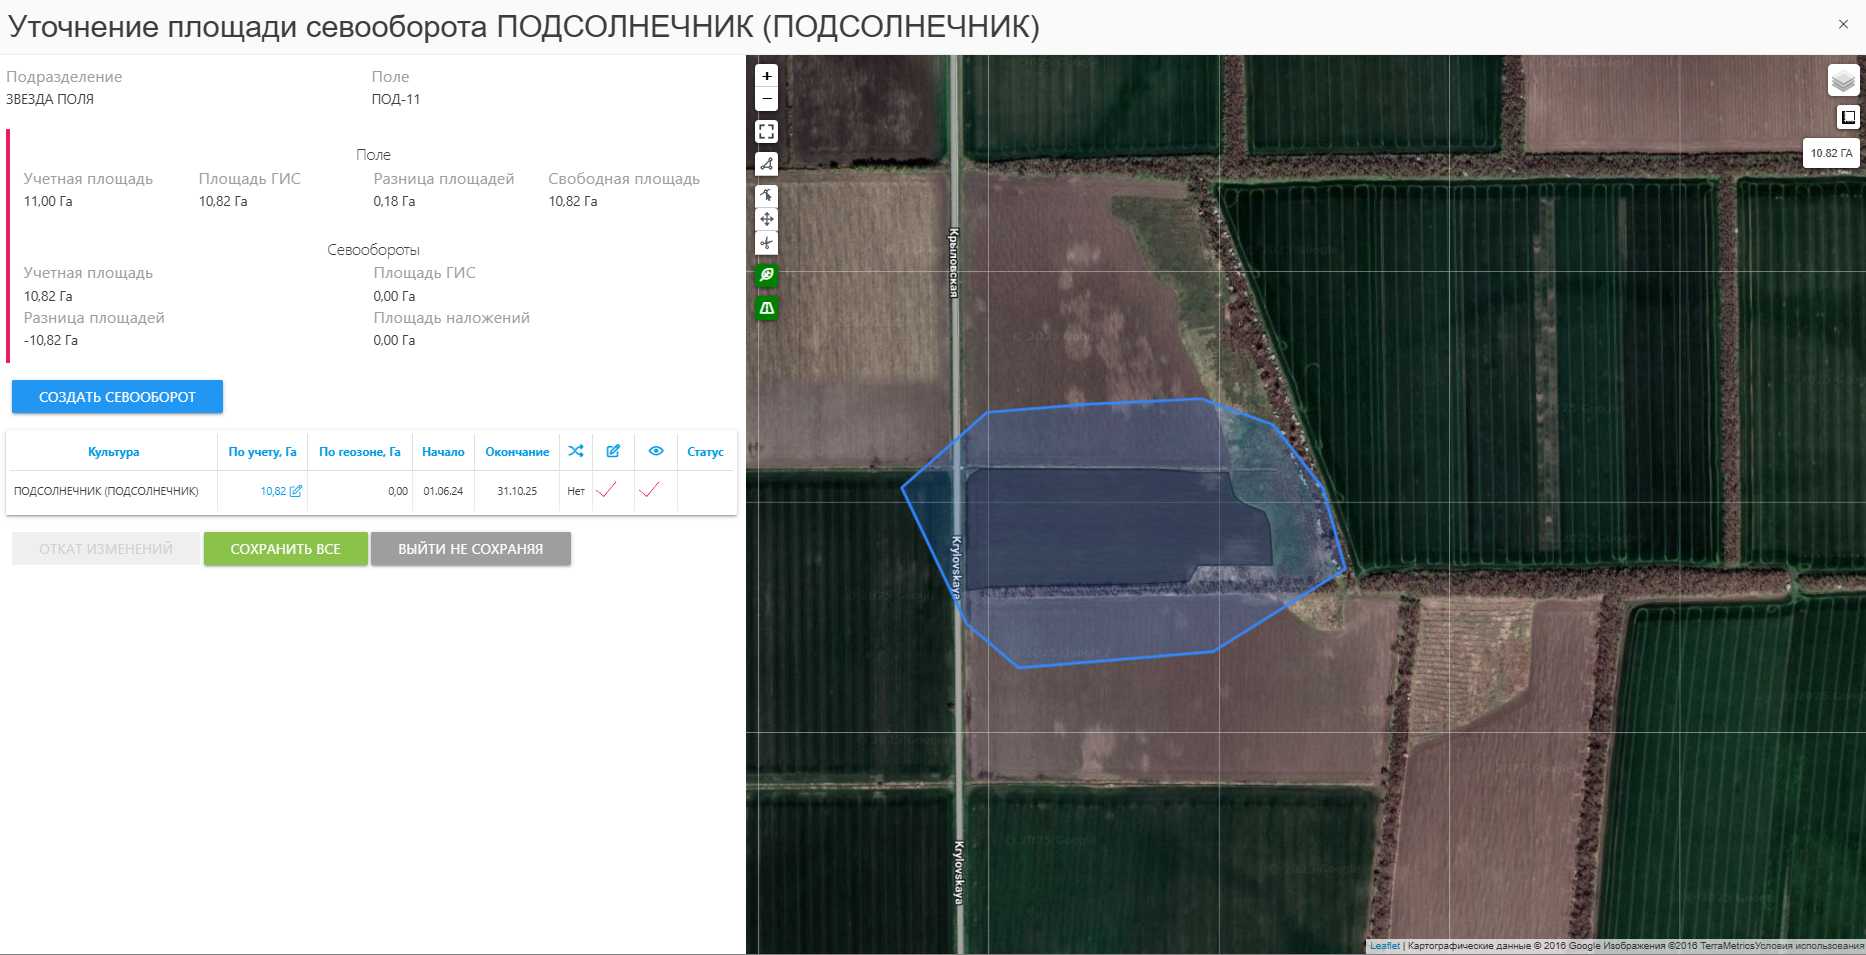Click СОХРАНИТЬ ВСЕ to save changes

[285, 549]
